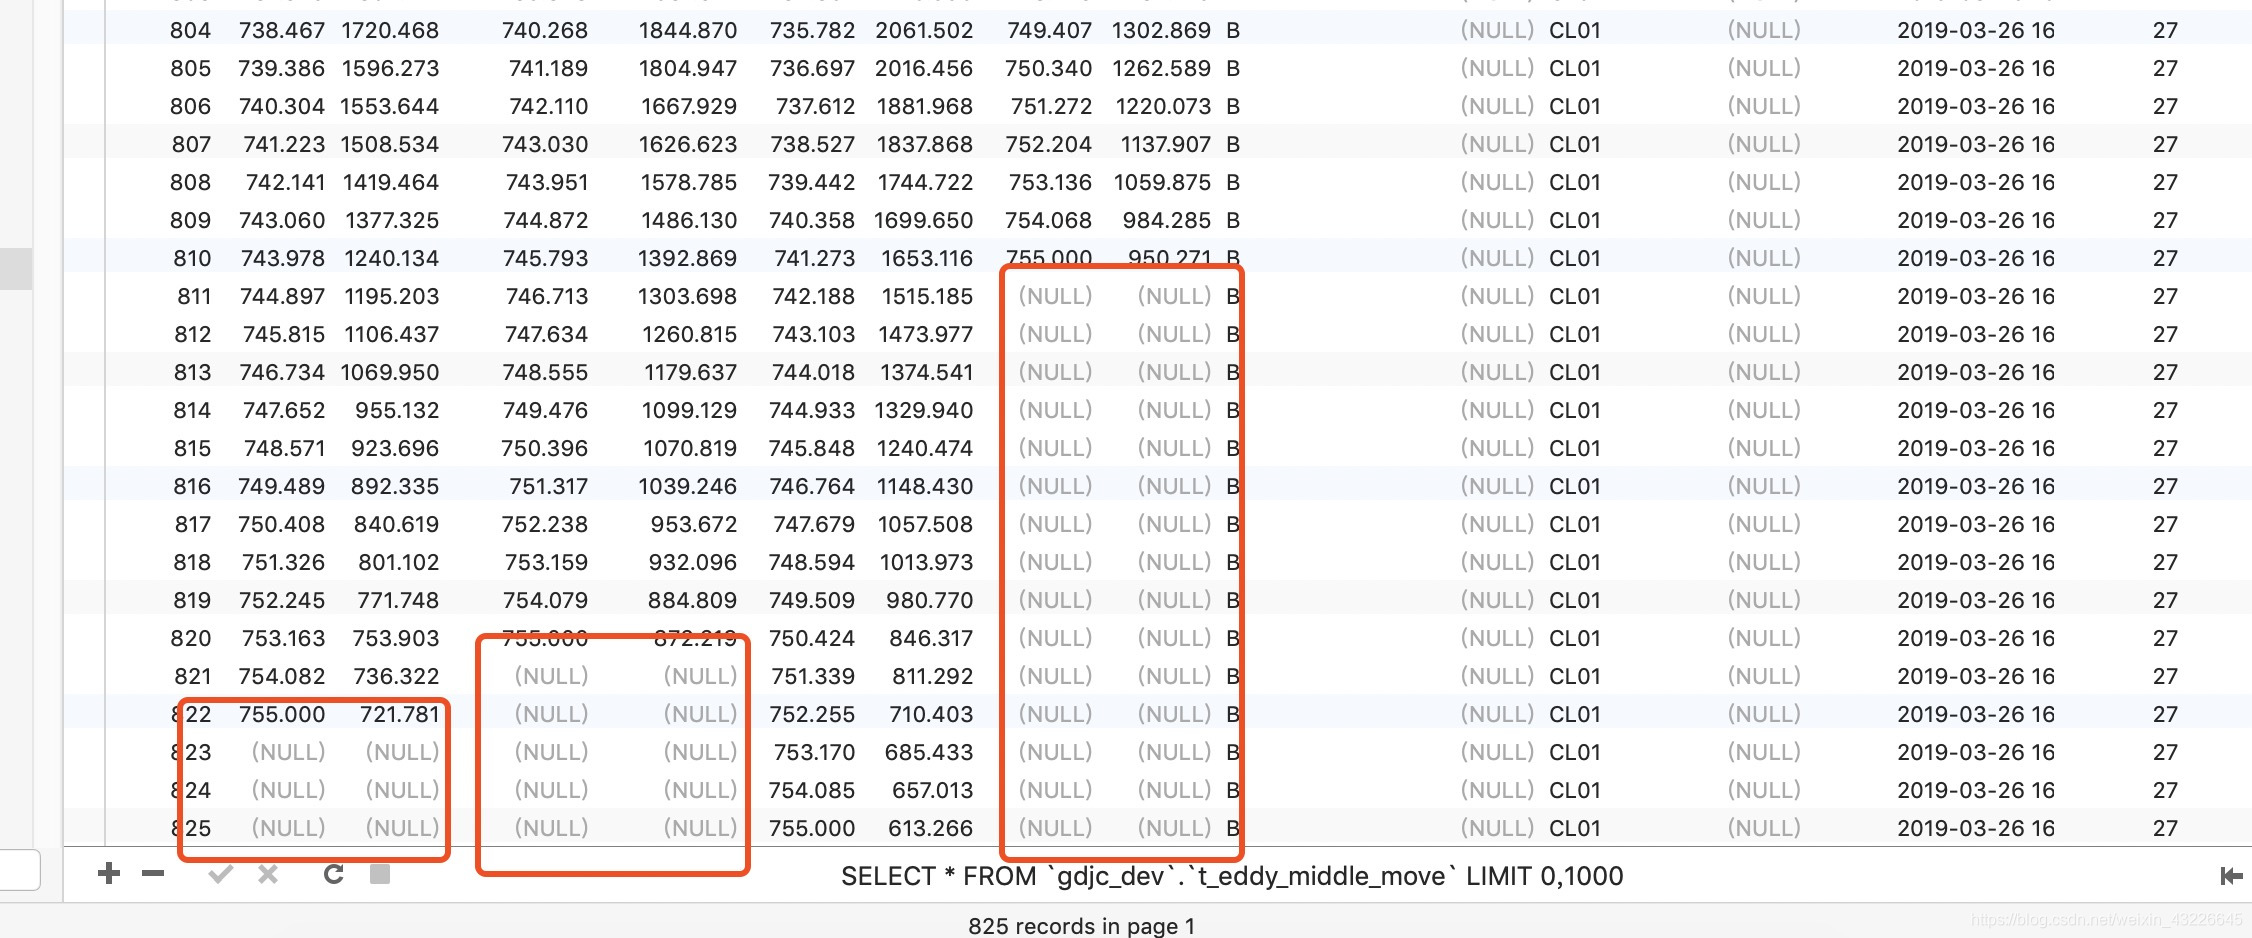Click the B cell in row 808
Viewport: 2252px width, 938px height.
tap(1233, 182)
